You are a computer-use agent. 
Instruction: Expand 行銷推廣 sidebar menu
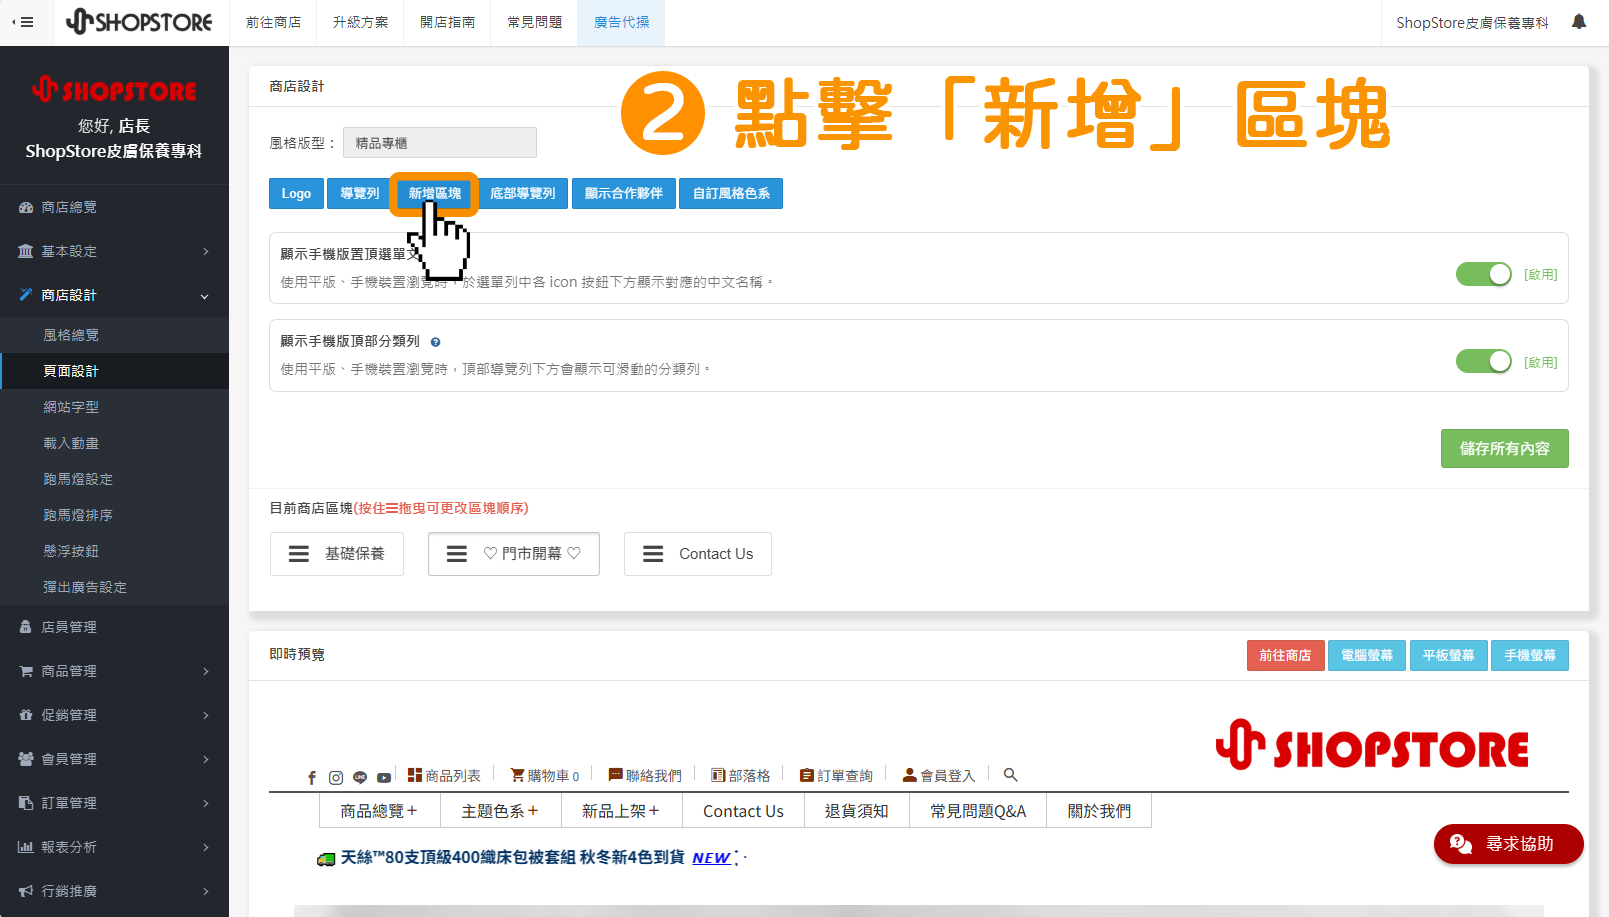(x=114, y=891)
